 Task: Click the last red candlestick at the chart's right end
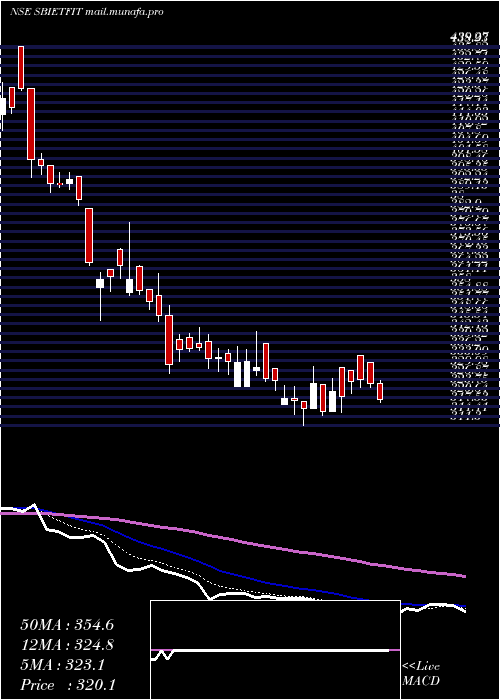click(380, 392)
